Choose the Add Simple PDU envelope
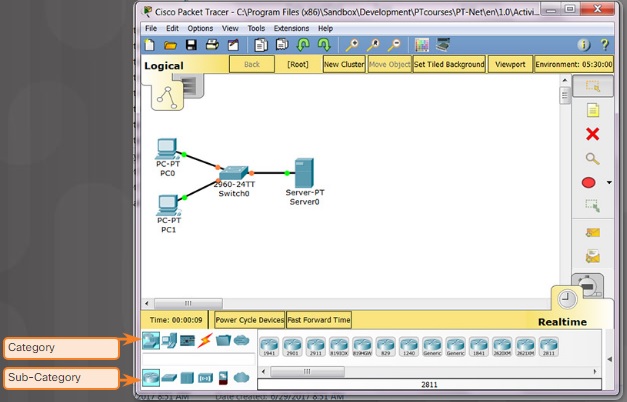 (592, 232)
